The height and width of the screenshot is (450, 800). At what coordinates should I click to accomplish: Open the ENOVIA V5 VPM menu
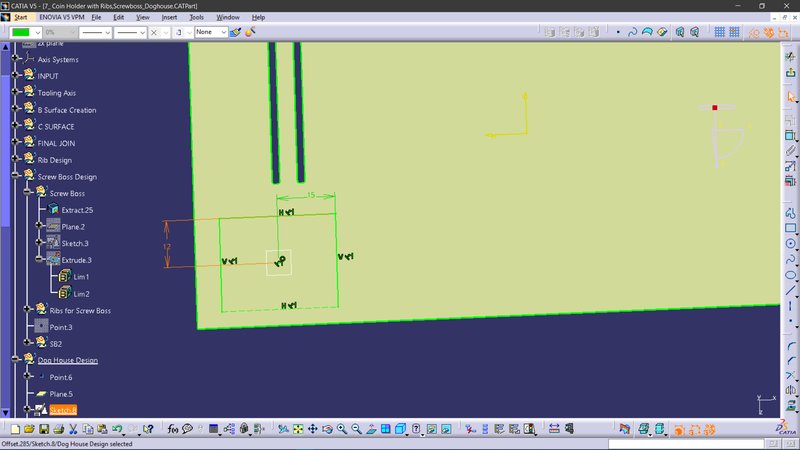(x=62, y=17)
